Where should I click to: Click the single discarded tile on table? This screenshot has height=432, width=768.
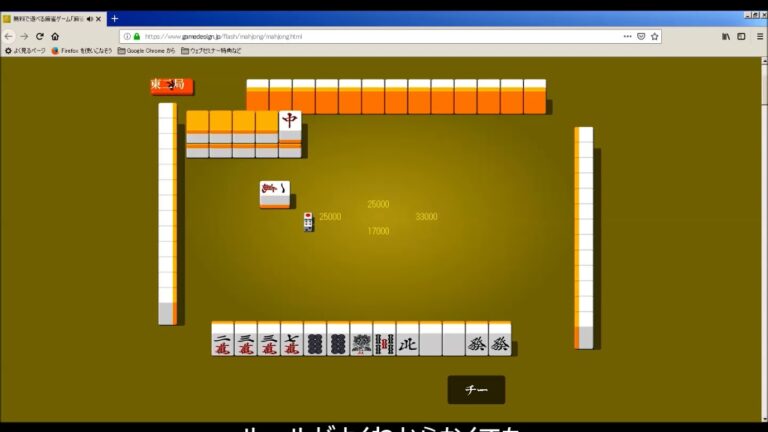(275, 194)
